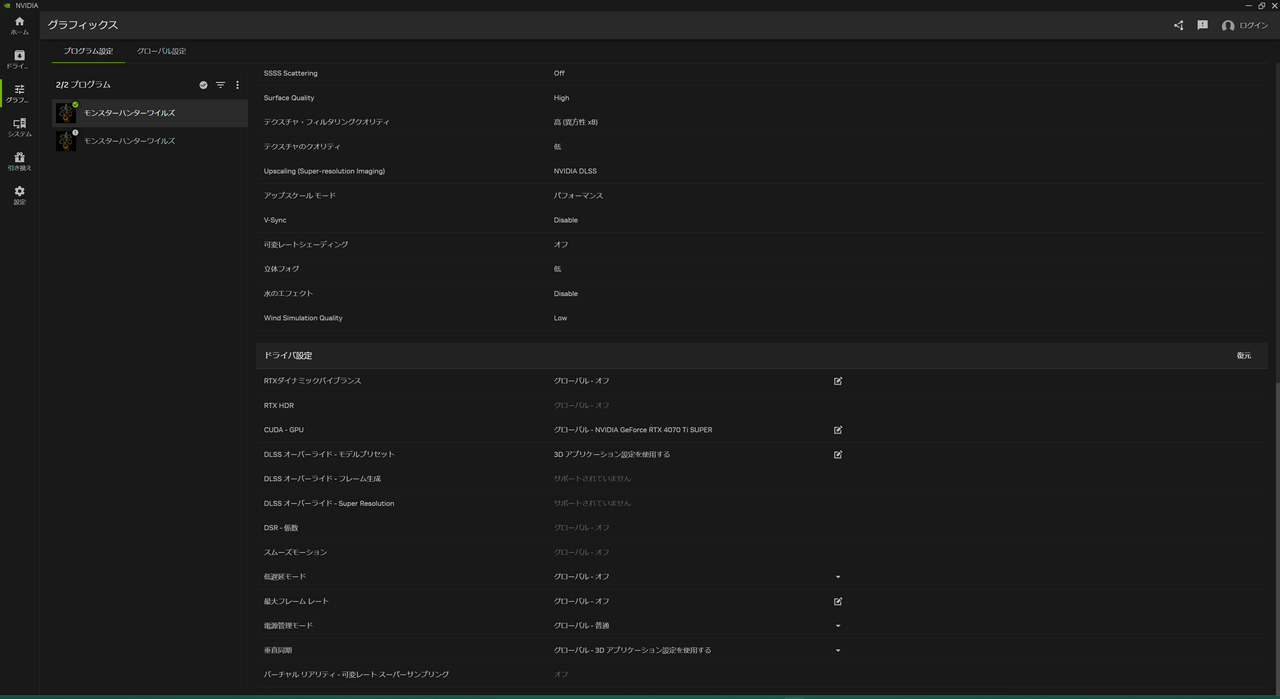Open the program list filter icon
The image size is (1280, 699).
220,85
